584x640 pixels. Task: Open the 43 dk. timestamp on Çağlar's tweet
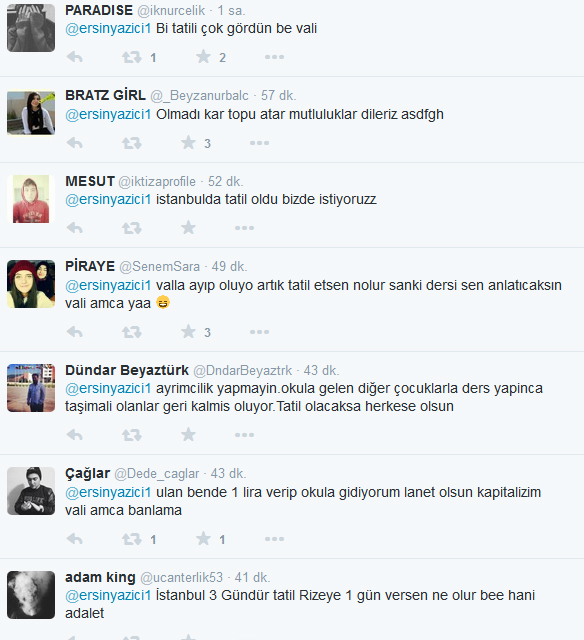point(228,473)
